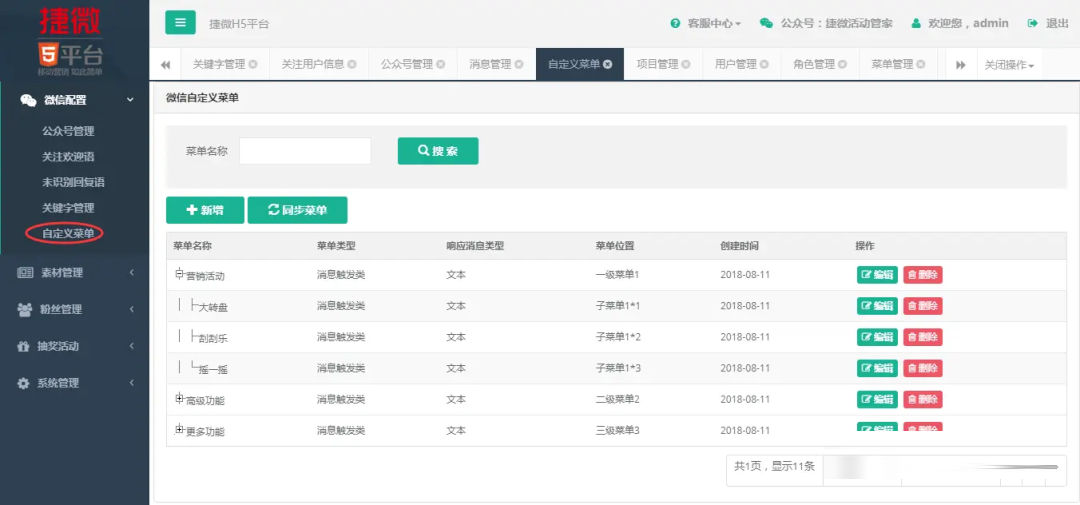Click the 同步菜单 sync button
The height and width of the screenshot is (505, 1080).
click(297, 210)
